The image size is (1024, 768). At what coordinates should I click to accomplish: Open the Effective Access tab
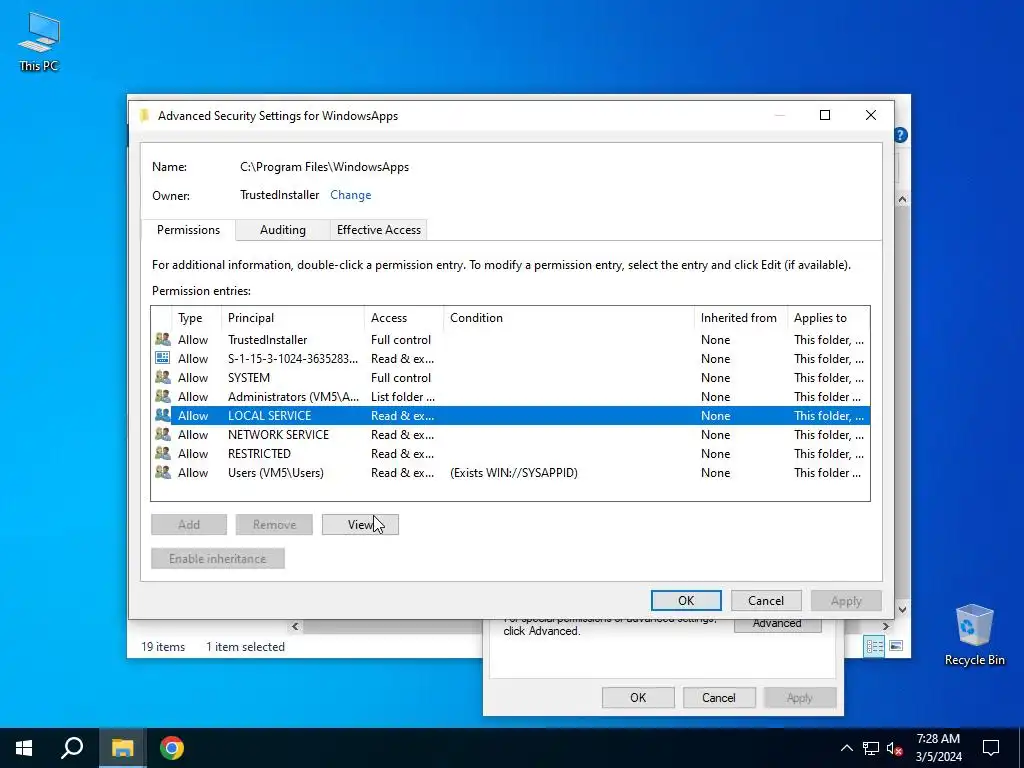(379, 230)
